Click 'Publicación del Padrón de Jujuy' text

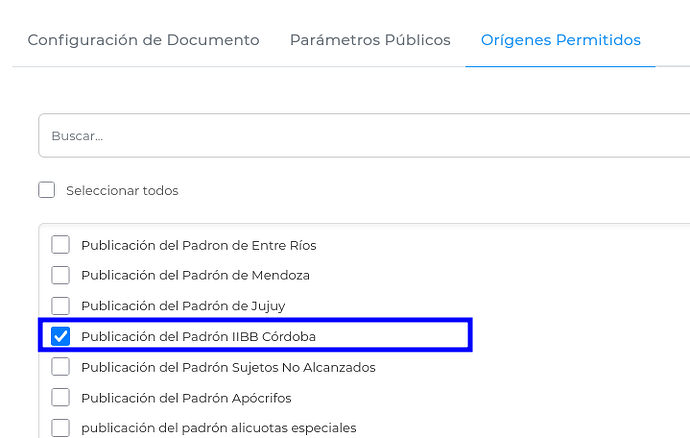pyautogui.click(x=183, y=306)
